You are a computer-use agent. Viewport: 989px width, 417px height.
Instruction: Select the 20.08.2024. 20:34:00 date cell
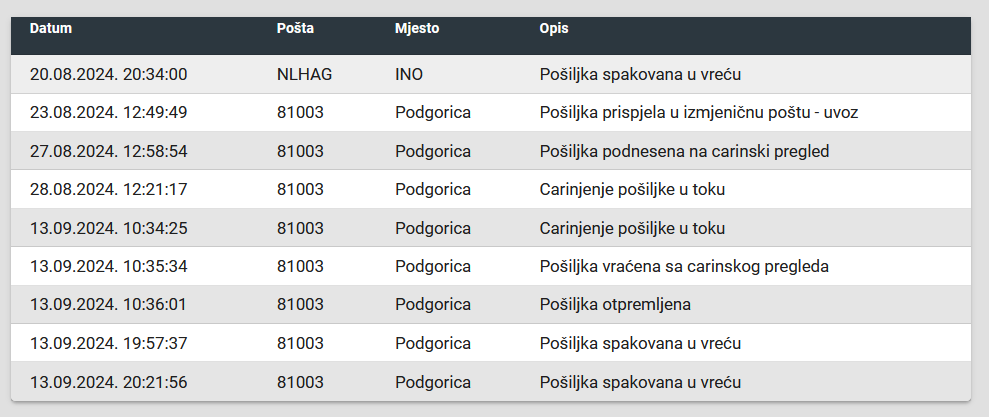coord(108,74)
